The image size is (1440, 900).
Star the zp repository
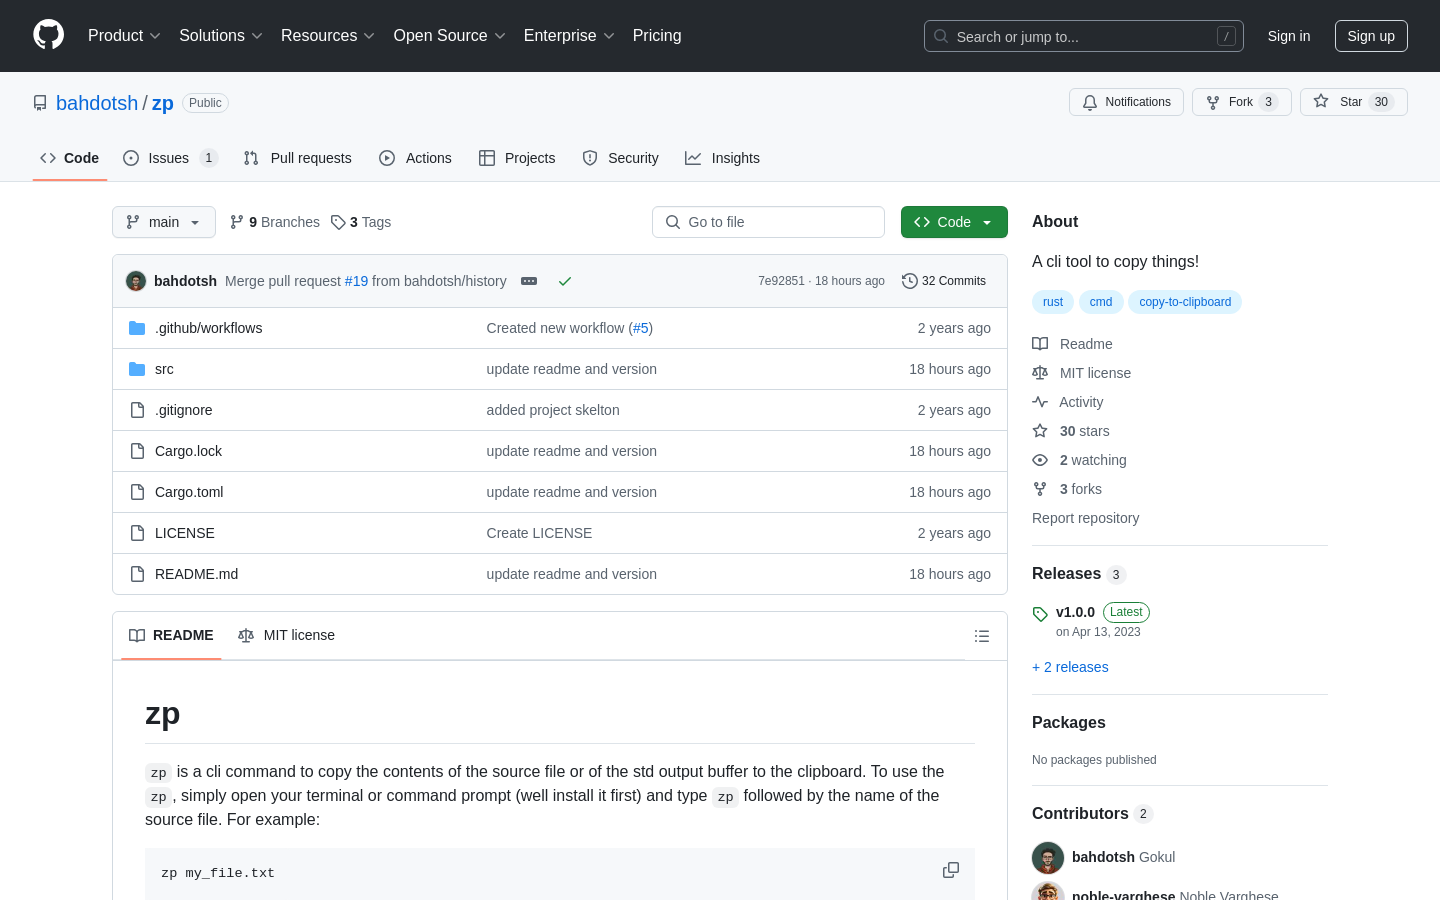coord(1354,102)
